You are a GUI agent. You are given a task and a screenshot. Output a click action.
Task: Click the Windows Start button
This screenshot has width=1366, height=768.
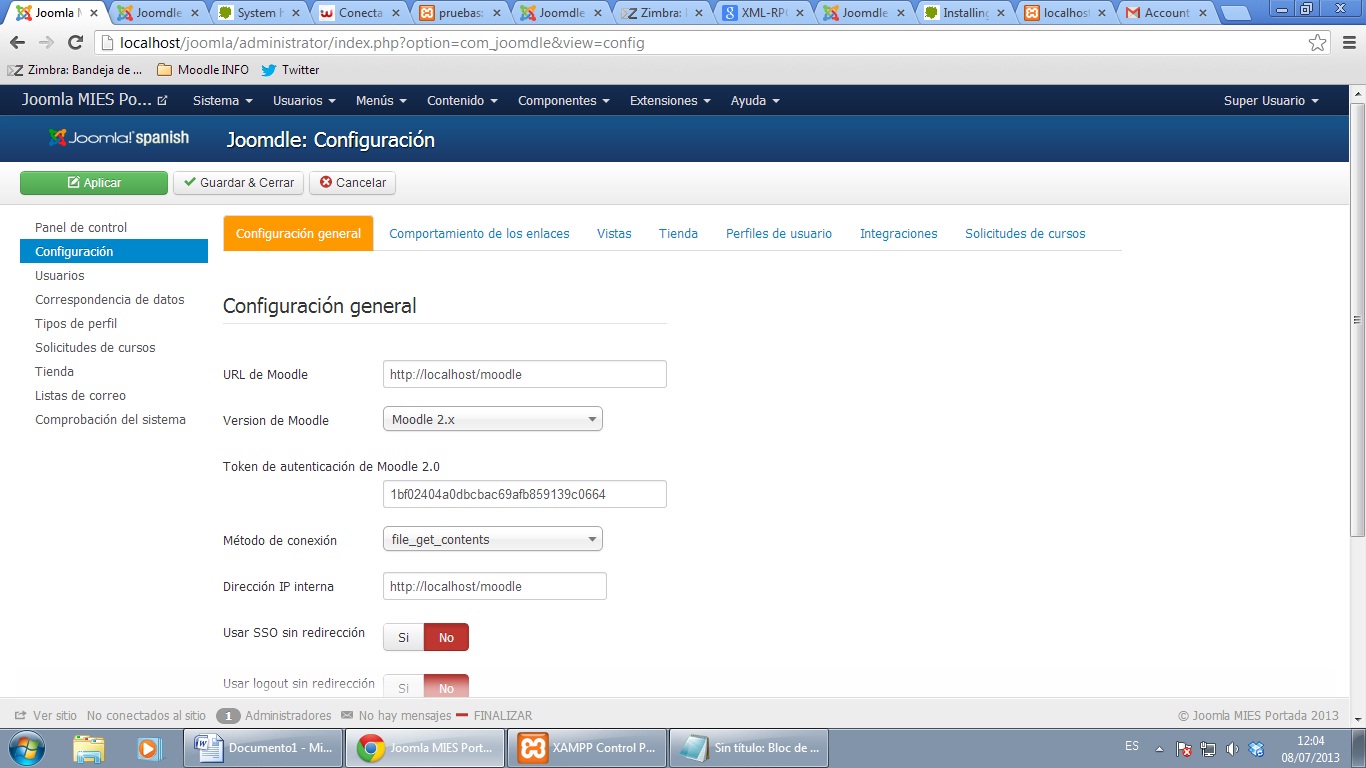tap(26, 748)
